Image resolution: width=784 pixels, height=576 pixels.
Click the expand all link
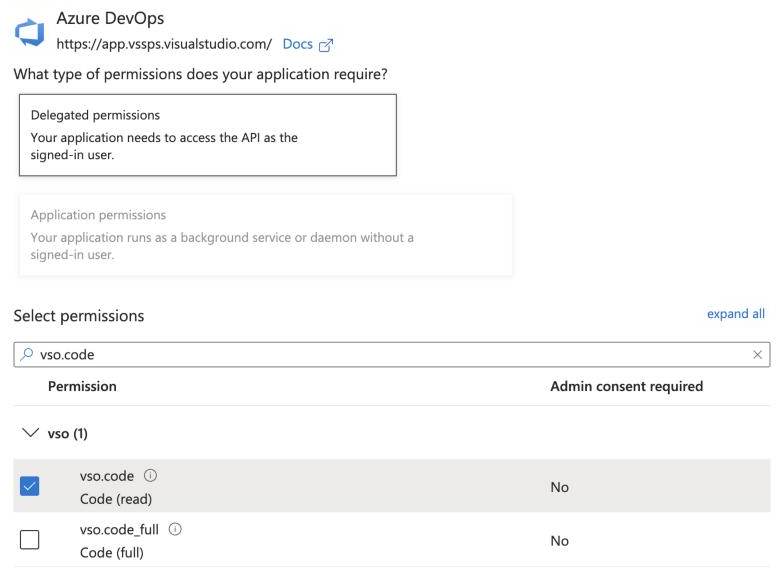[x=736, y=314]
